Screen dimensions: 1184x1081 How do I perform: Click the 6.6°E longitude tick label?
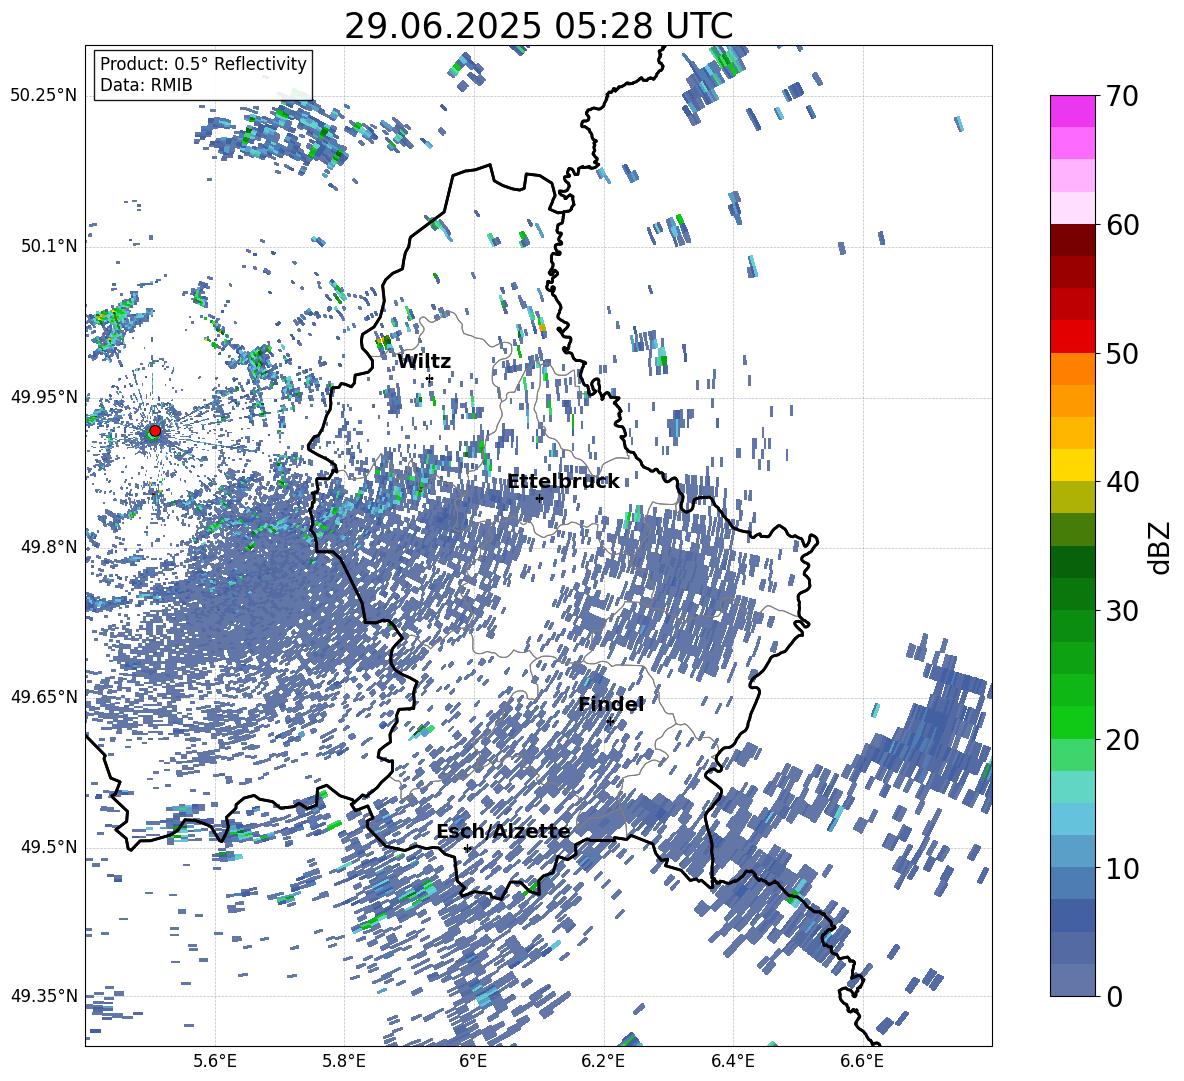pos(862,1062)
